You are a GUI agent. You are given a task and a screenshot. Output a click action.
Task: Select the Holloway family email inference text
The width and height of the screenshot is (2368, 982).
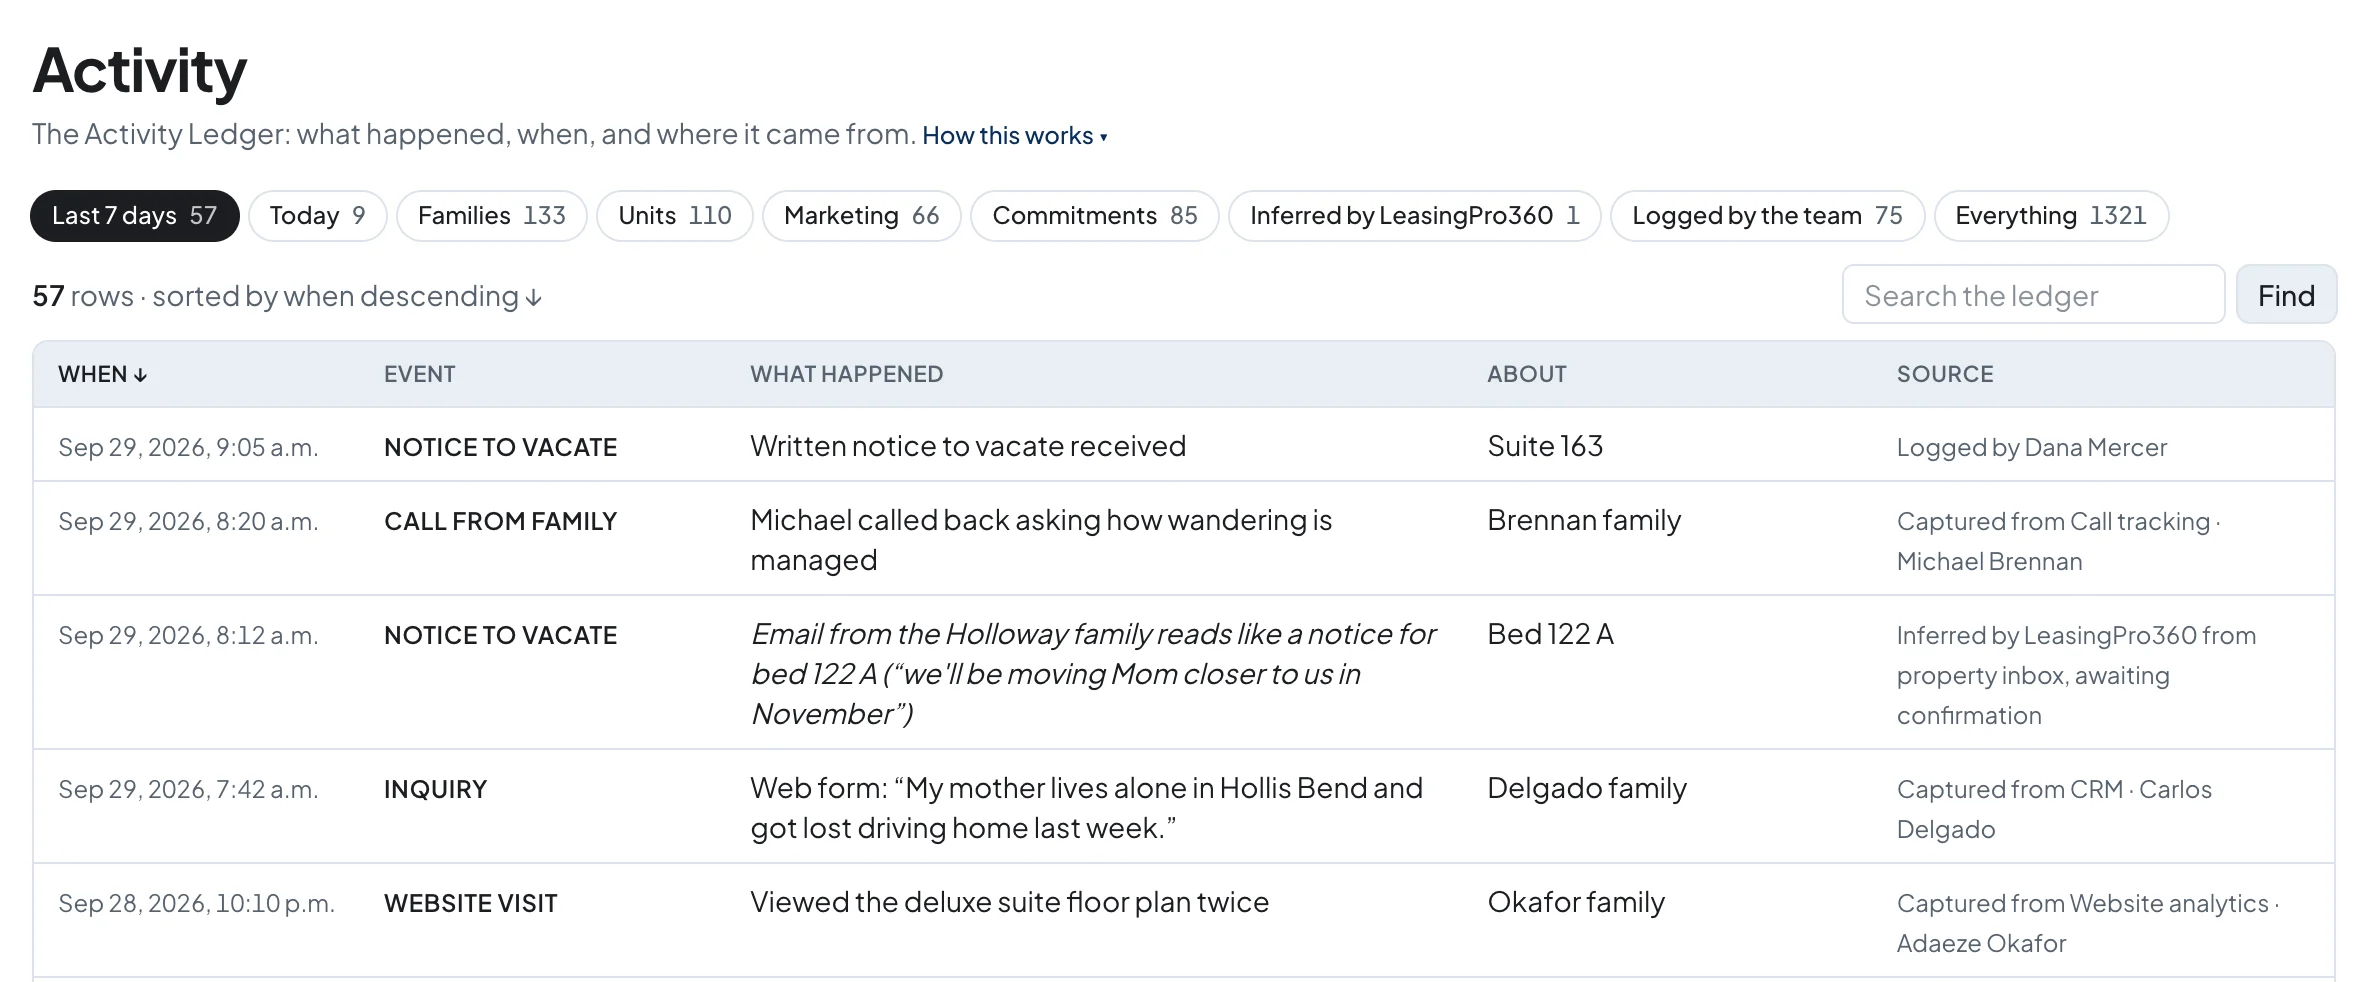coord(1093,674)
